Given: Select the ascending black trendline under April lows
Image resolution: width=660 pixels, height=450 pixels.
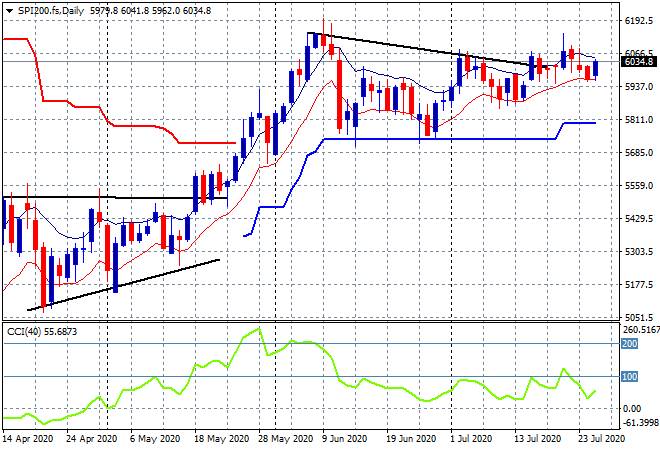Looking at the screenshot, I should pos(126,284).
